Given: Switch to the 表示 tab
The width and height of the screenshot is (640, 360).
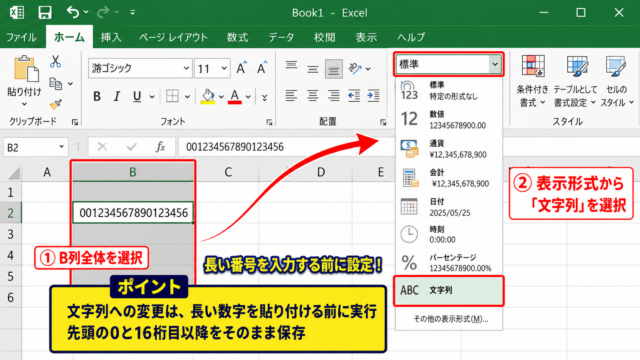Looking at the screenshot, I should (x=366, y=38).
